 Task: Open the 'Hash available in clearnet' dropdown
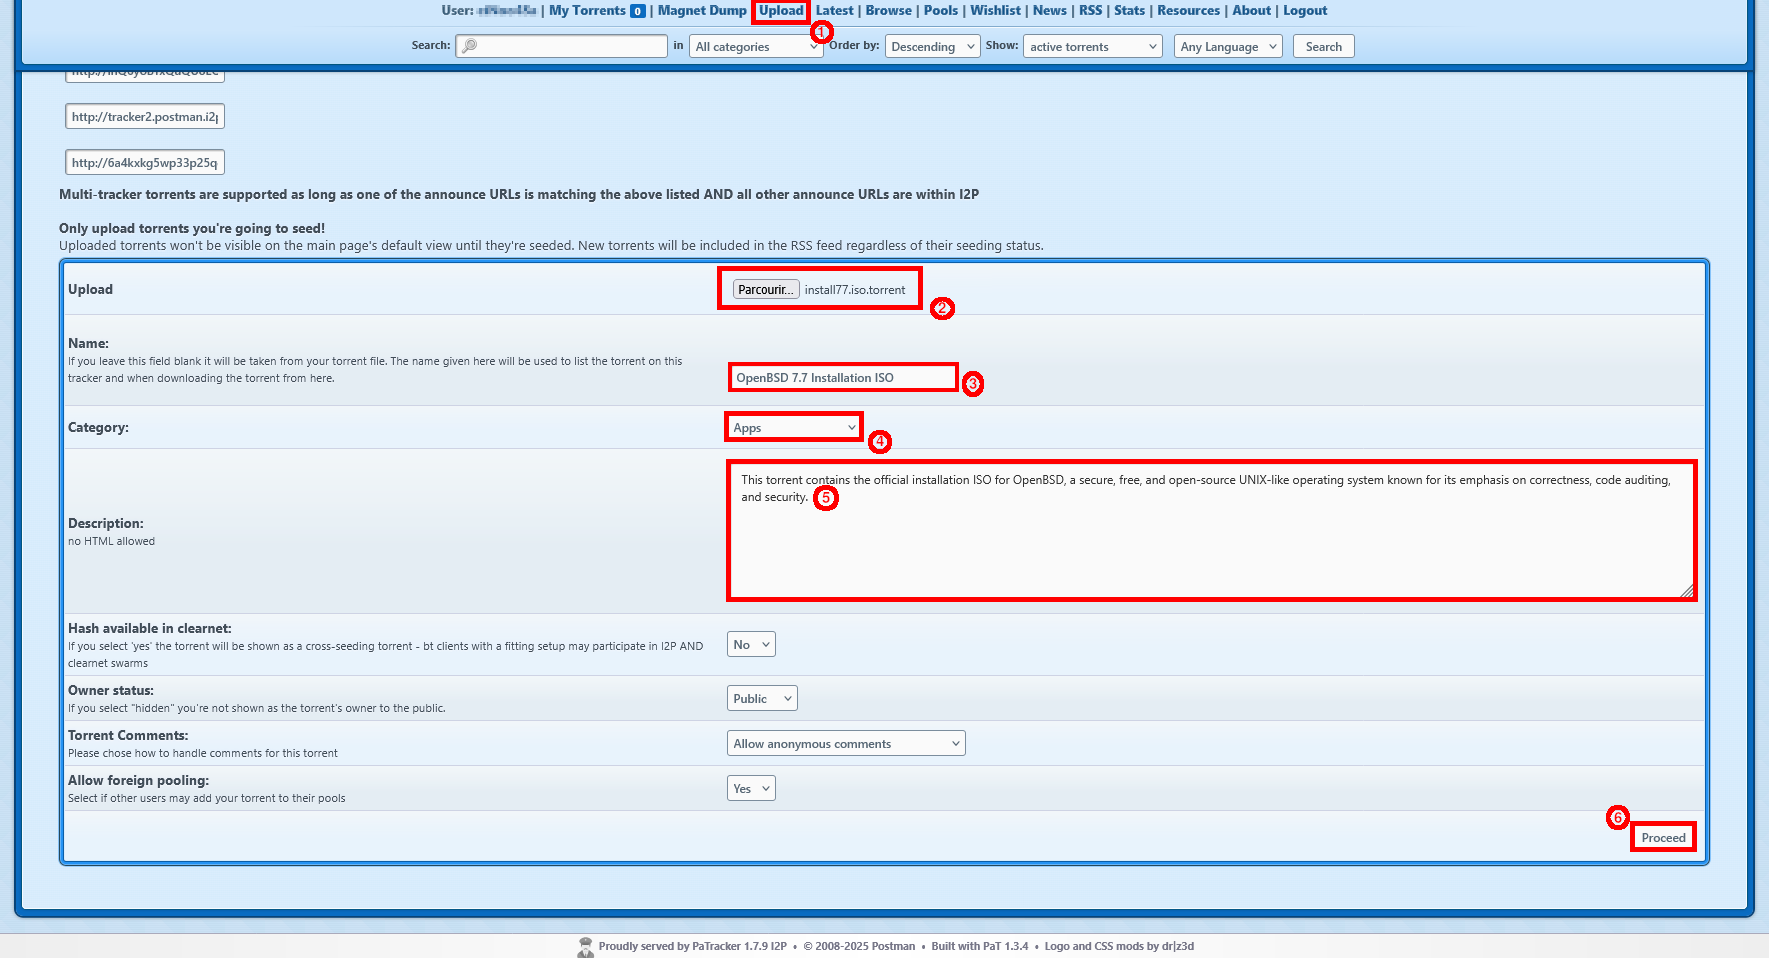pos(750,644)
